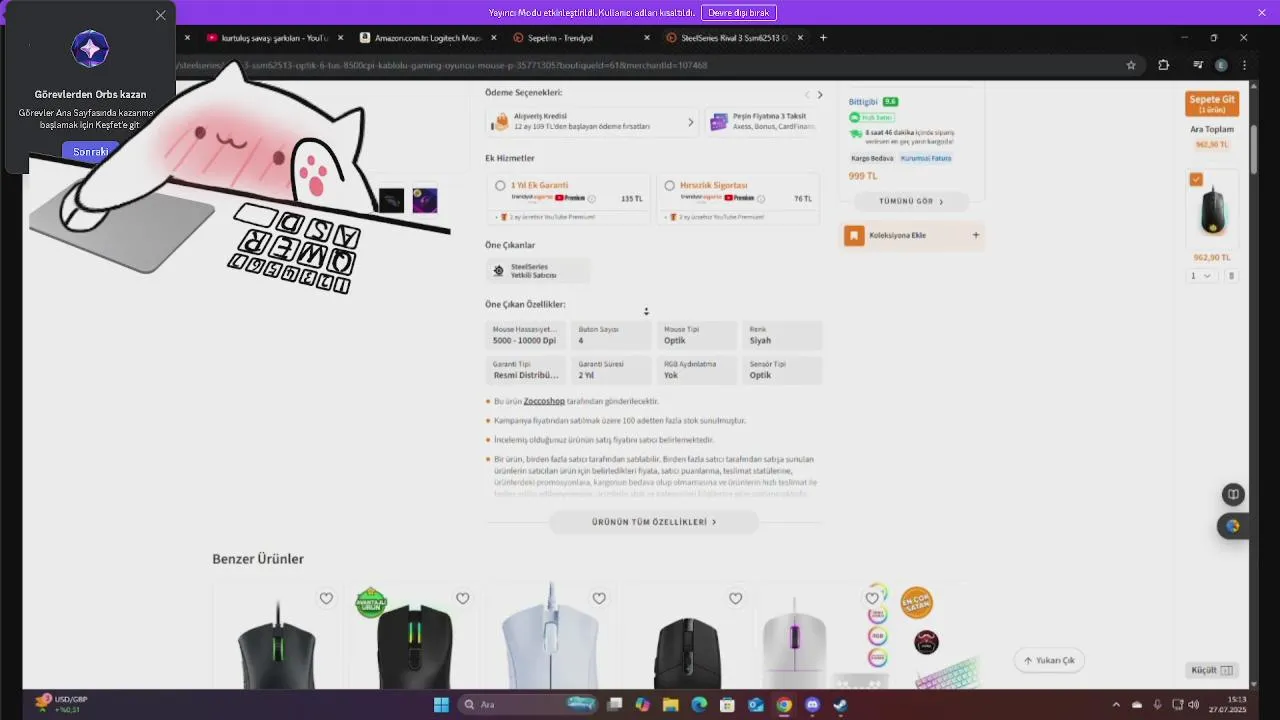Select SteelSeries Rival 3 browser tab
The image size is (1280, 720).
734,38
